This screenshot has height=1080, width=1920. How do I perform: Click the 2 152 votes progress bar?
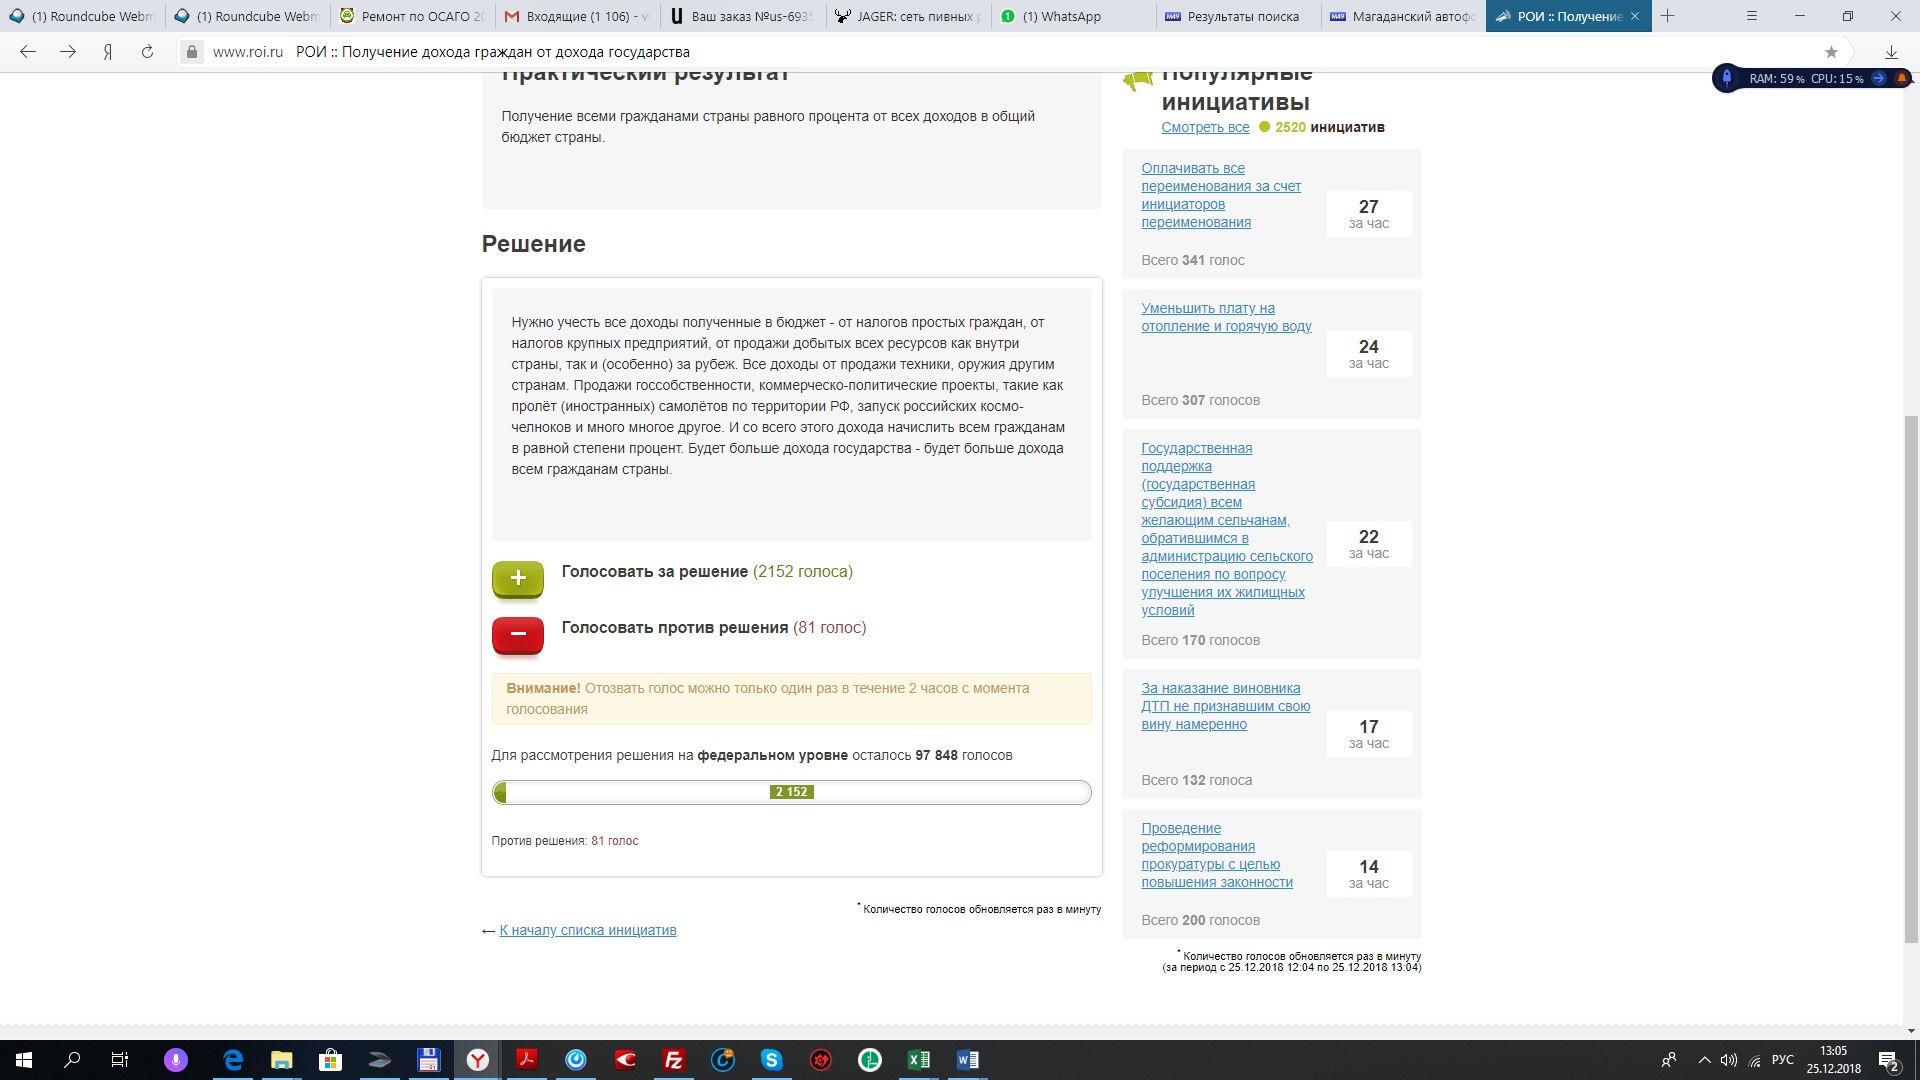click(x=791, y=792)
